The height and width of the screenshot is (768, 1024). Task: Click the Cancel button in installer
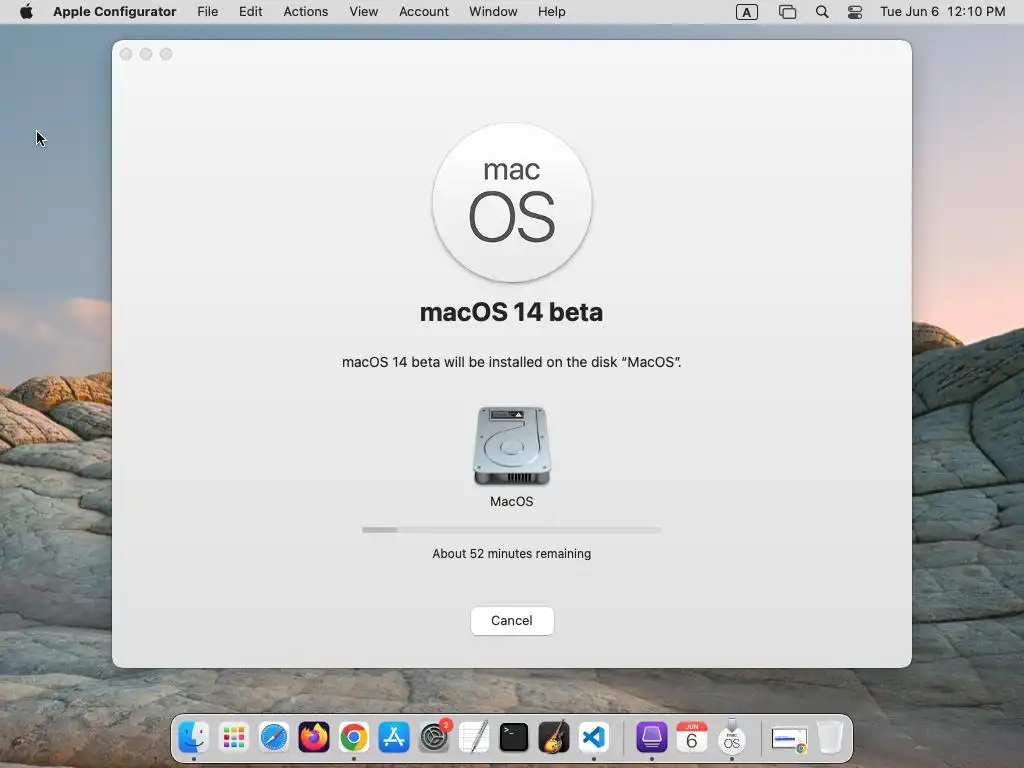coord(512,620)
